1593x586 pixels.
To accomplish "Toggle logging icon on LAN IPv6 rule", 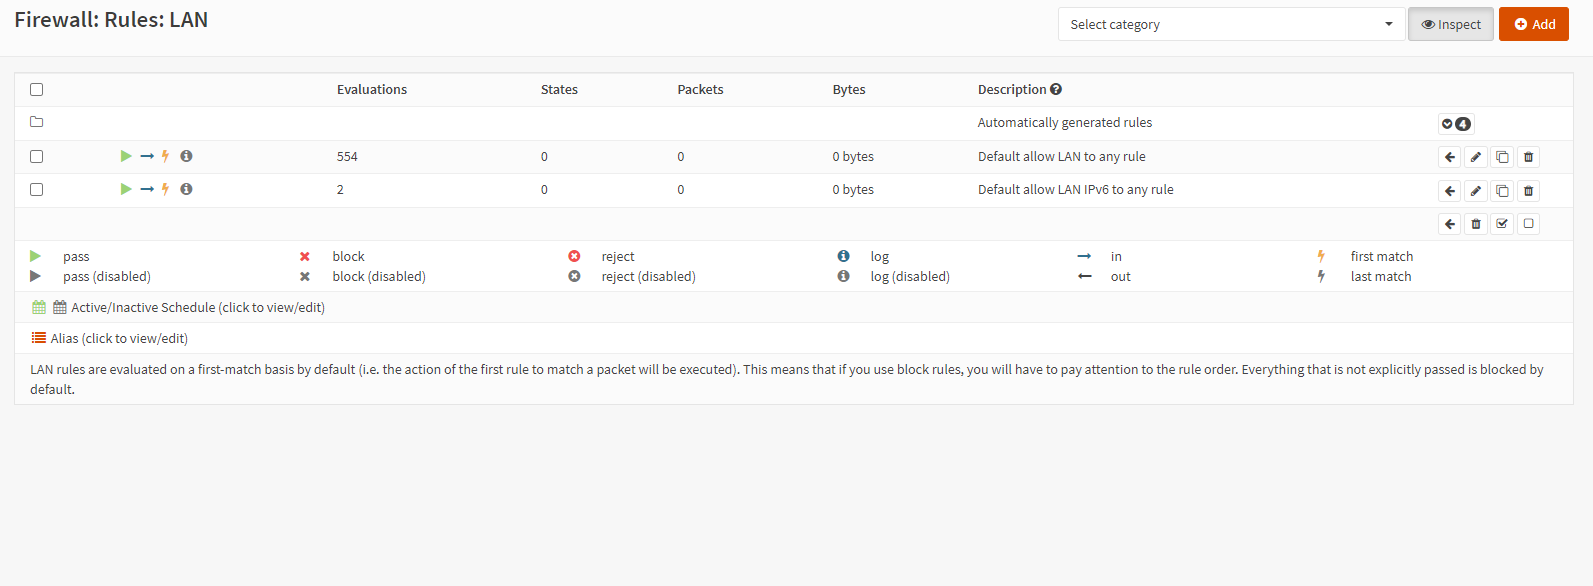I will 186,189.
